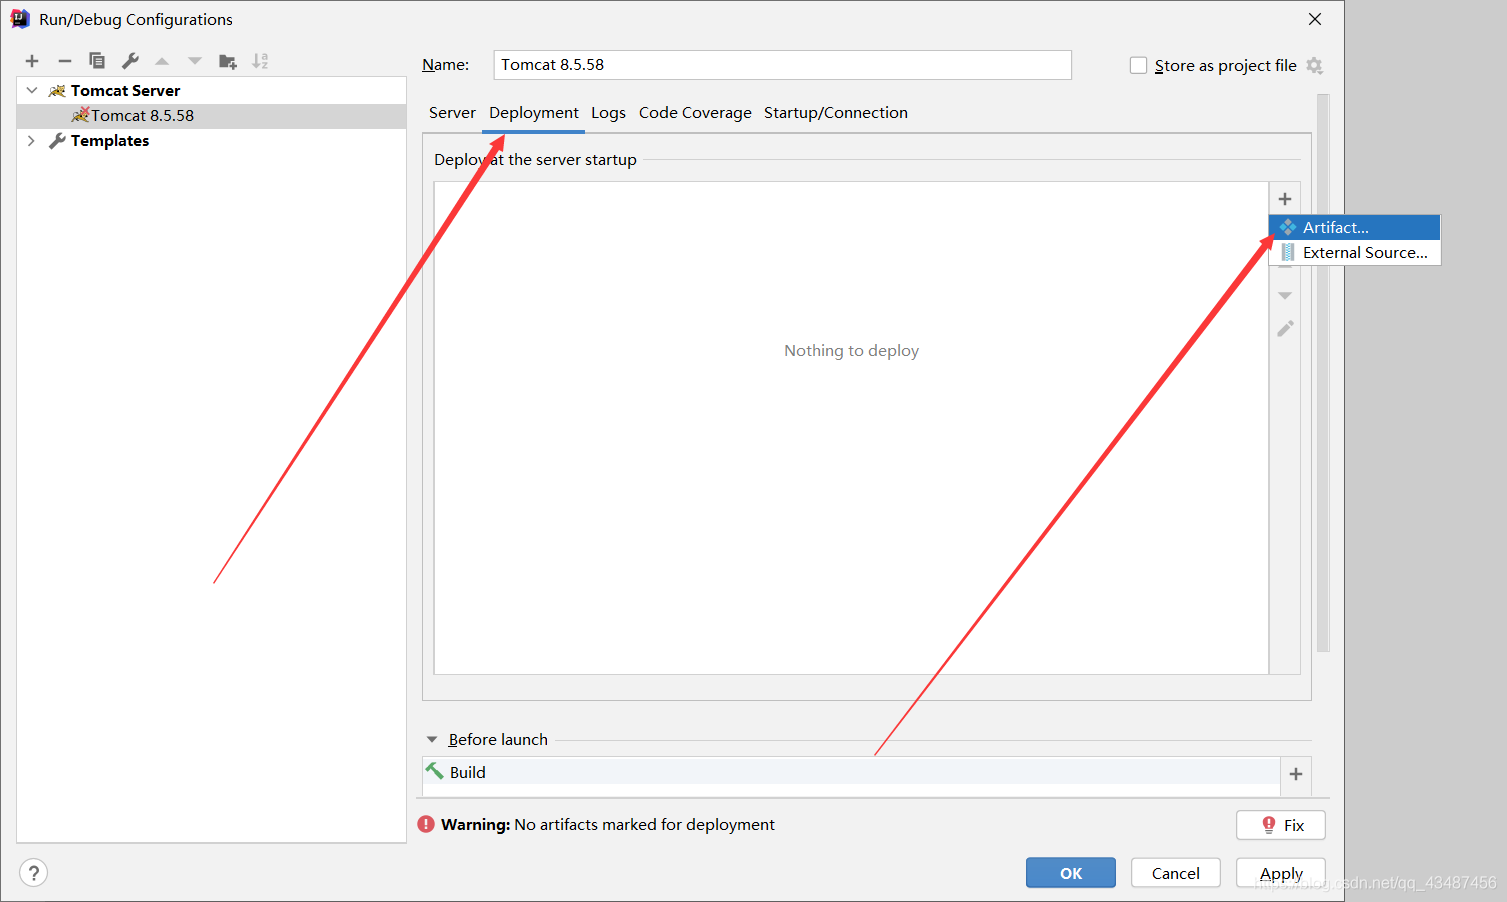The image size is (1507, 902).
Task: Enable Store as project file checkbox
Action: click(x=1138, y=65)
